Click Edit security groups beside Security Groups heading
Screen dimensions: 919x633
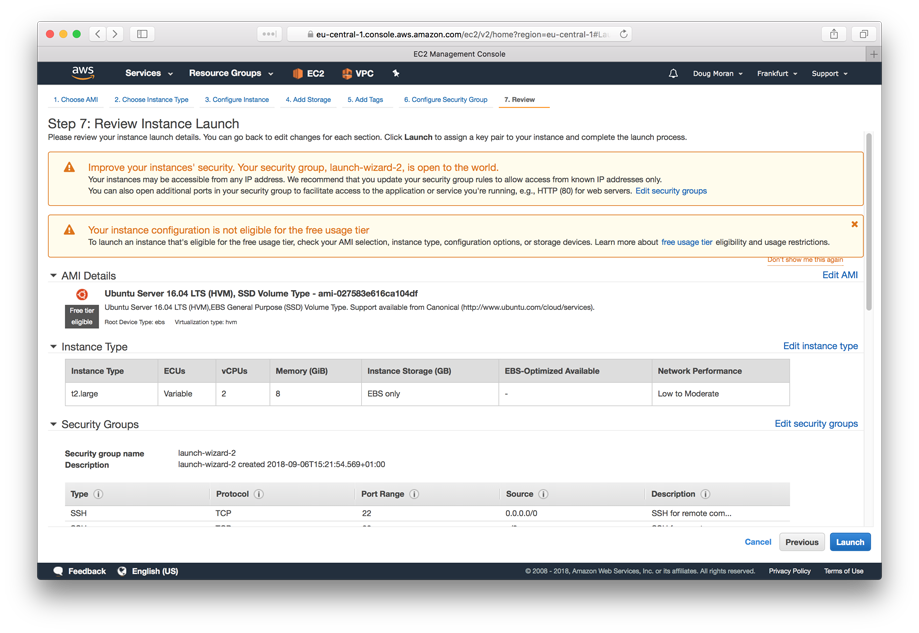(x=816, y=424)
